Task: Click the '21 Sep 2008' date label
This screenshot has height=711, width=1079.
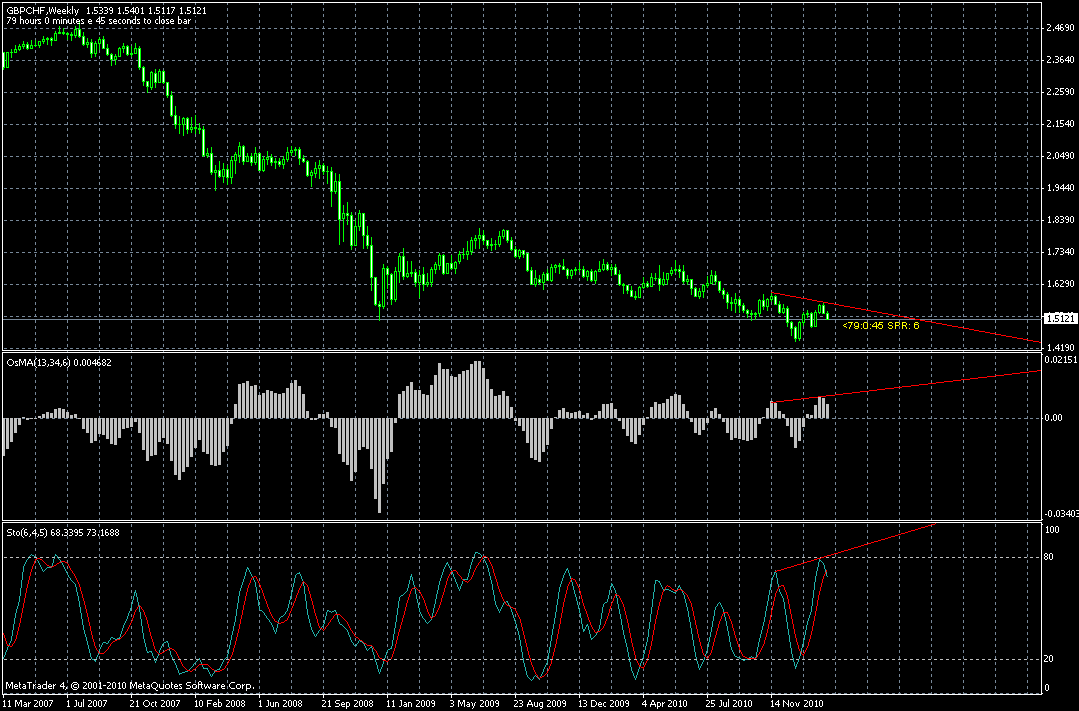Action: tap(348, 704)
